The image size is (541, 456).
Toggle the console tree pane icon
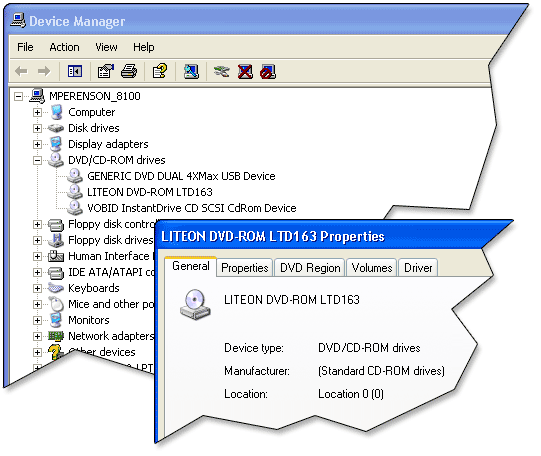pyautogui.click(x=75, y=71)
